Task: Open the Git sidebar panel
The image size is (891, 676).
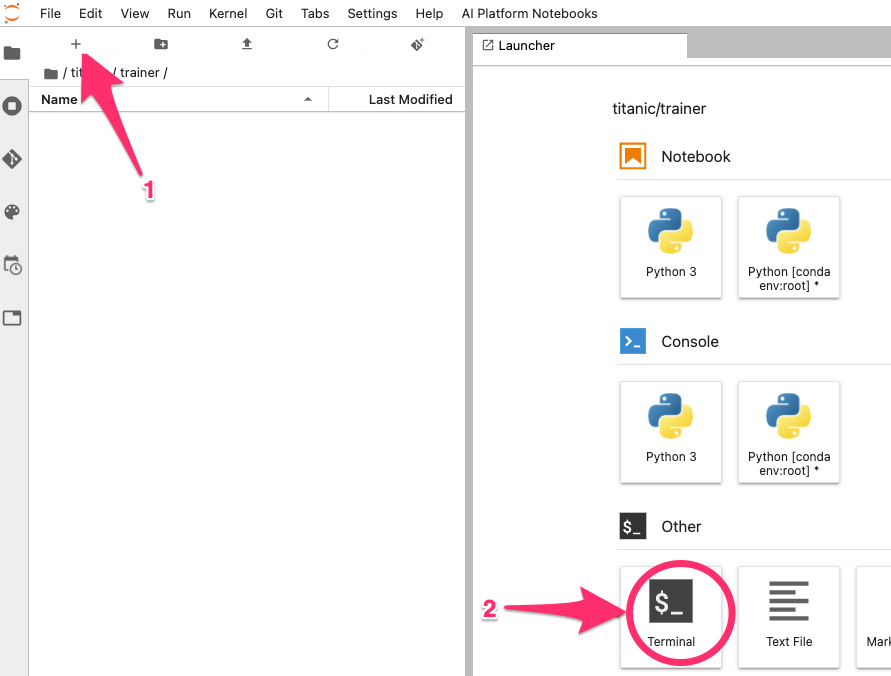Action: pos(12,159)
